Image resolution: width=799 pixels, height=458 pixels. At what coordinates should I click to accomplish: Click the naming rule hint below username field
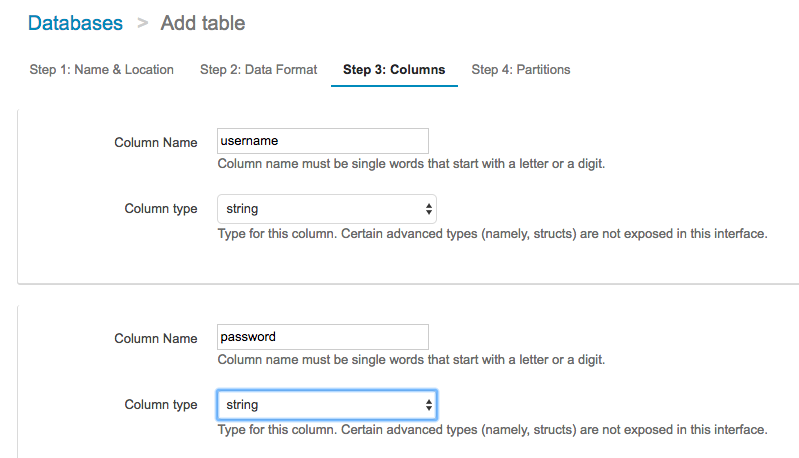410,164
